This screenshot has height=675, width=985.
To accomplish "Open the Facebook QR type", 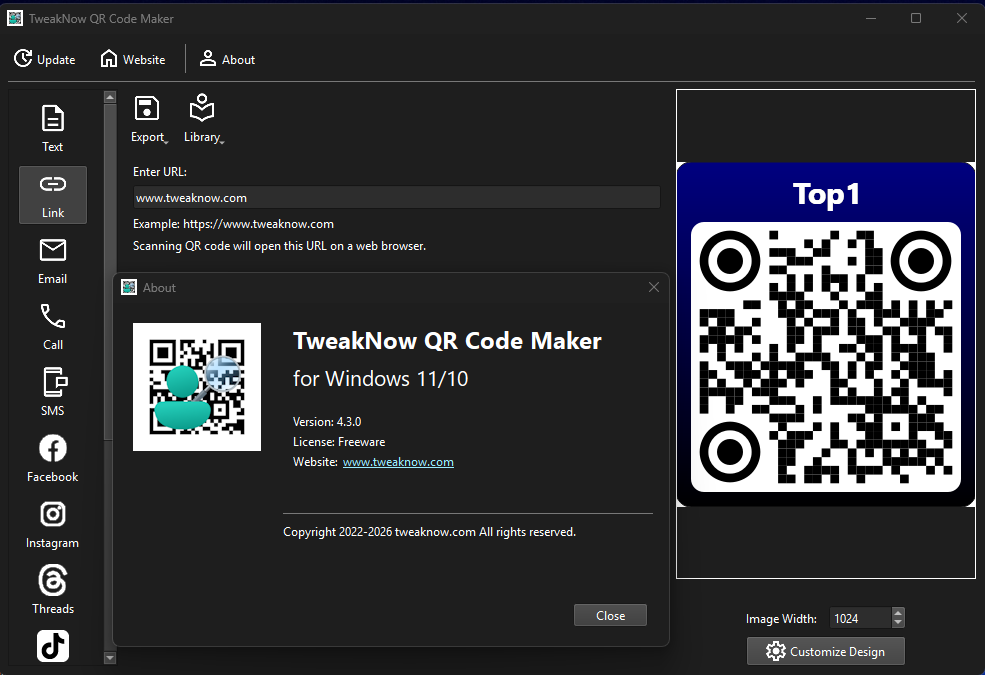I will (x=52, y=459).
